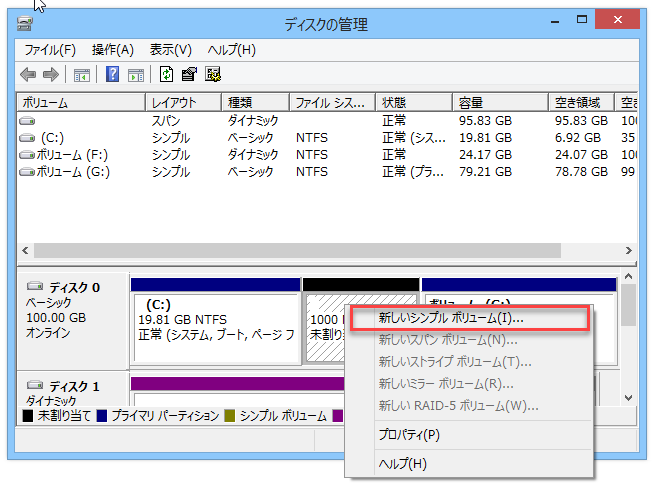The width and height of the screenshot is (653, 488).
Task: Open the 操作(A) menu
Action: pos(113,50)
